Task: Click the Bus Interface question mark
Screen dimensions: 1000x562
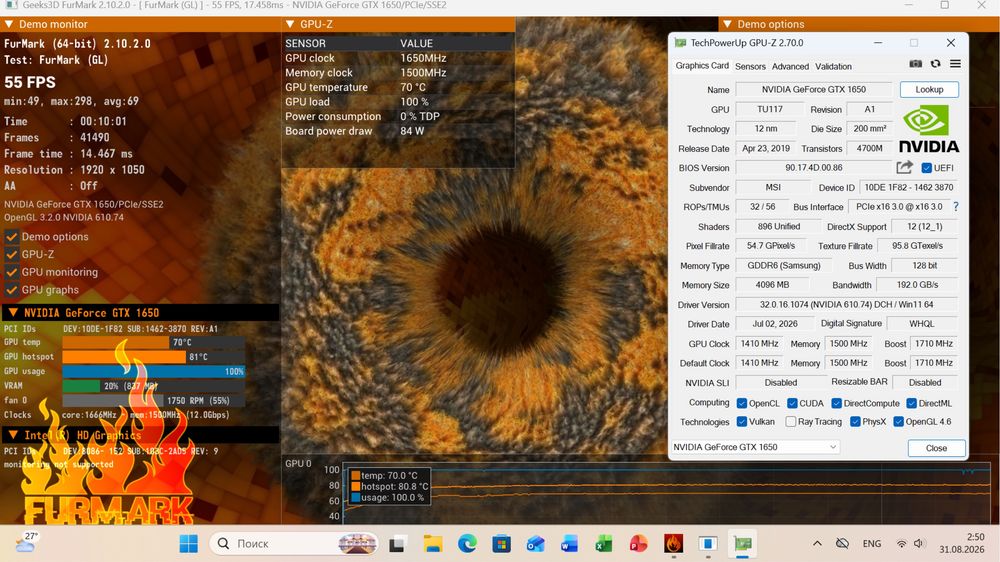Action: point(956,207)
